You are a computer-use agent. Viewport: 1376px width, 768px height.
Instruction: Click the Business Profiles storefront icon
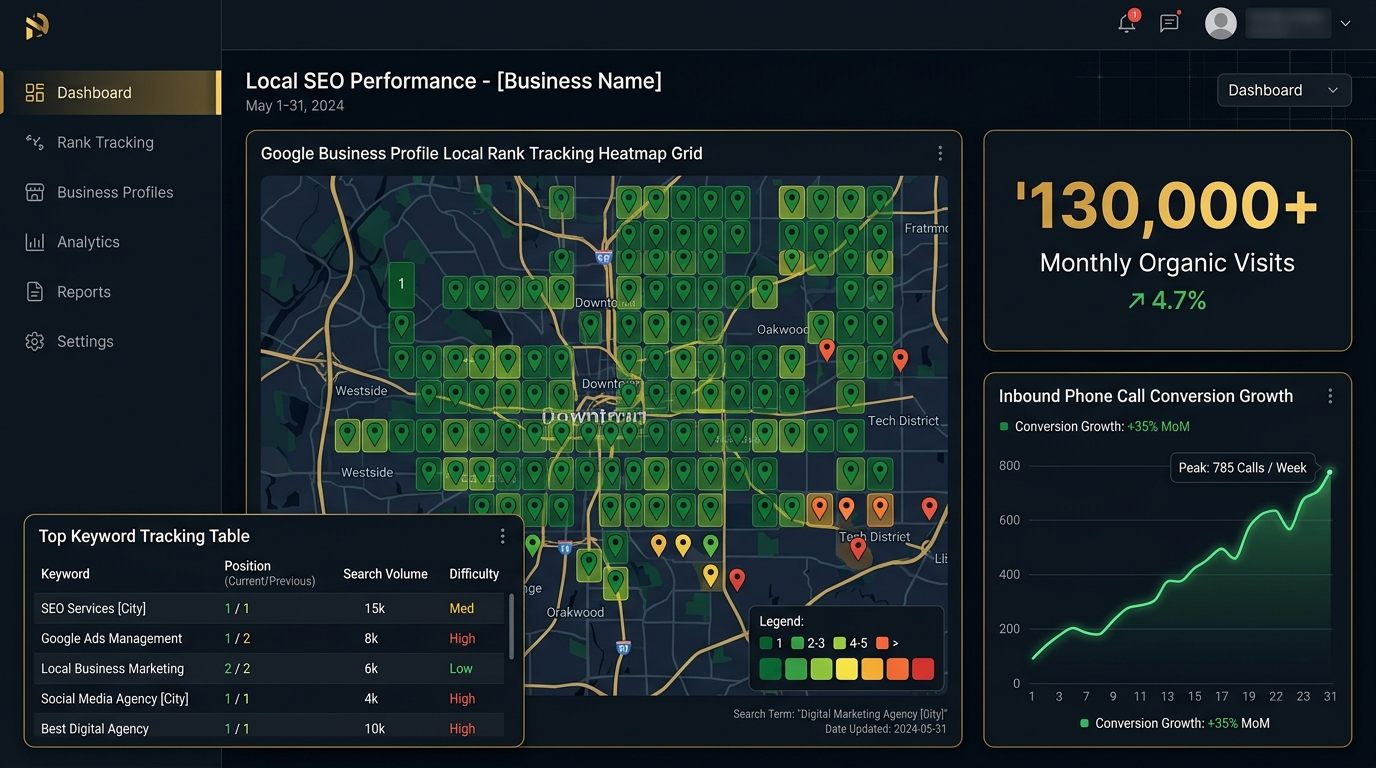click(x=35, y=192)
